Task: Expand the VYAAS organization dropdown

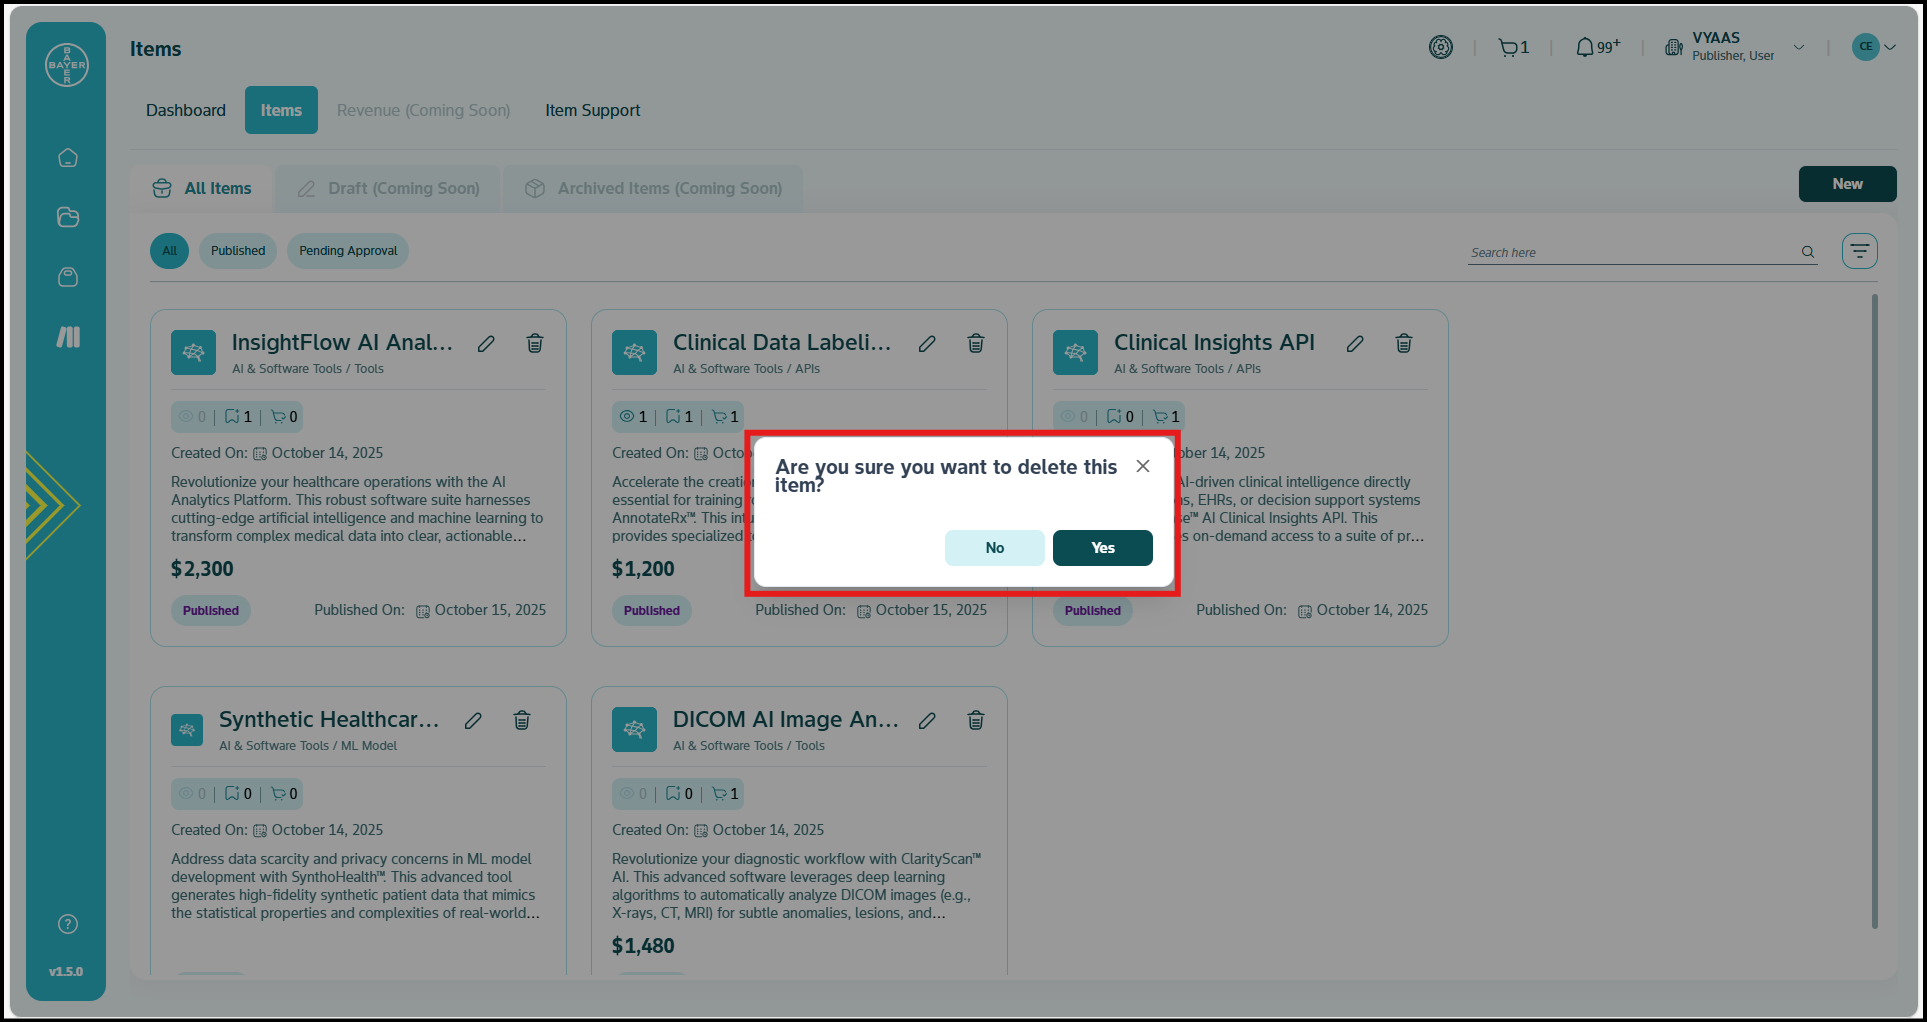Action: coord(1799,47)
